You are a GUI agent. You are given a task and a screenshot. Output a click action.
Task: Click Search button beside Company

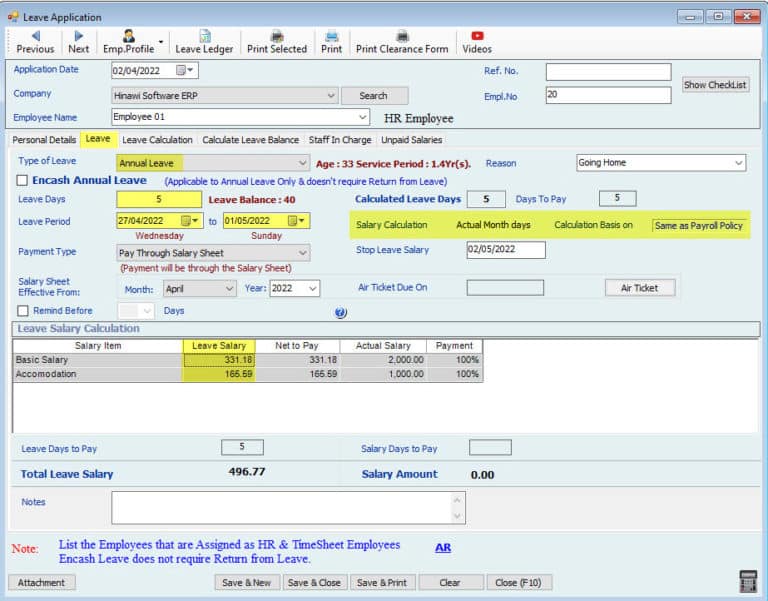[374, 96]
